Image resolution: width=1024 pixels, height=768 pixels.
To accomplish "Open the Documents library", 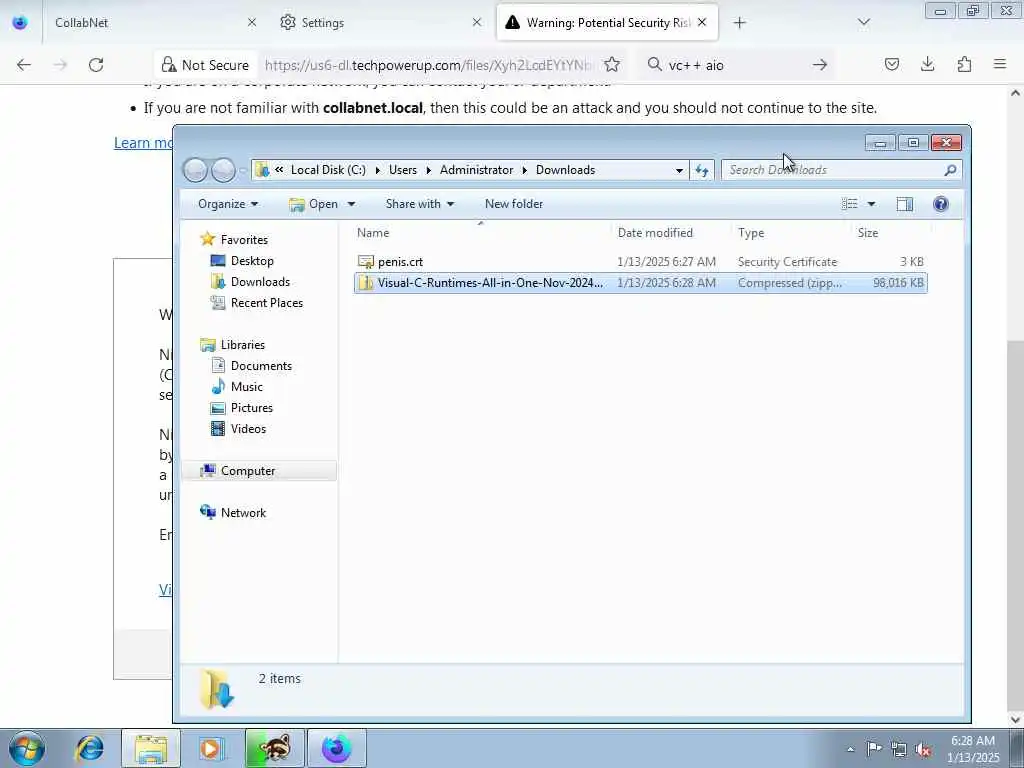I will pos(261,366).
